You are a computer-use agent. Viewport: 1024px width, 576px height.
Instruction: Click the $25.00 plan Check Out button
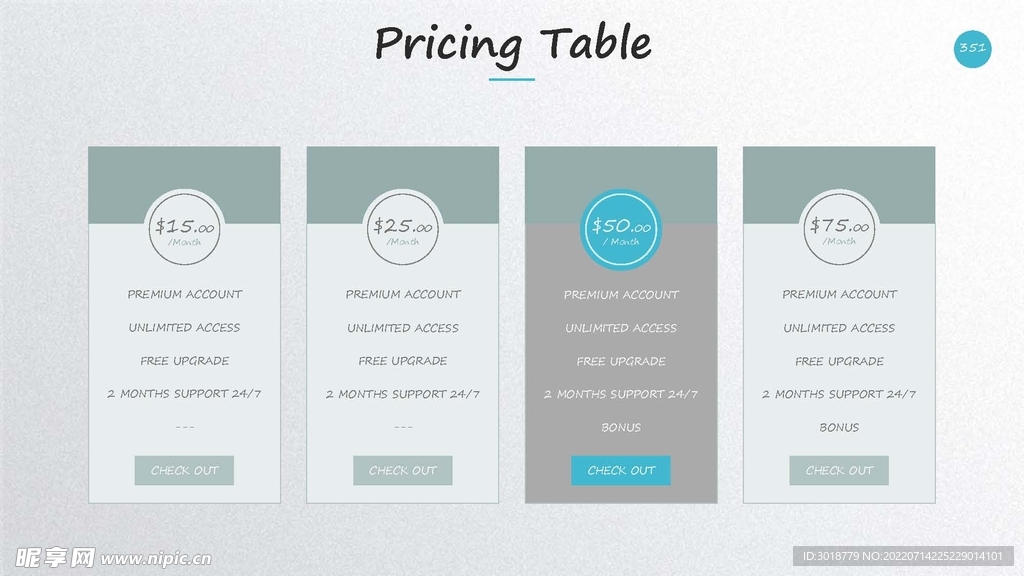[402, 470]
